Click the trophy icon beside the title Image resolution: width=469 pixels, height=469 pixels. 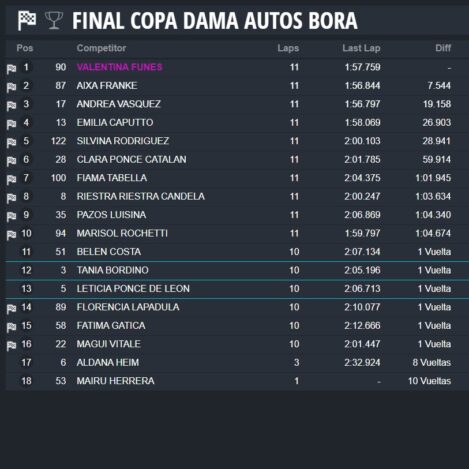pos(54,21)
